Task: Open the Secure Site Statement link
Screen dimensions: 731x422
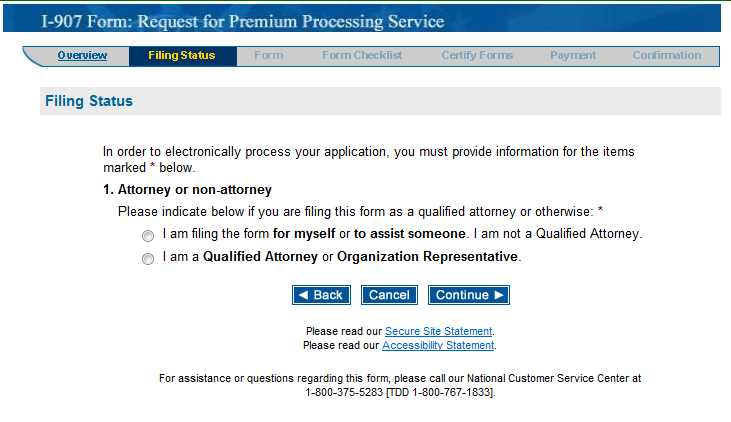Action: pyautogui.click(x=438, y=331)
